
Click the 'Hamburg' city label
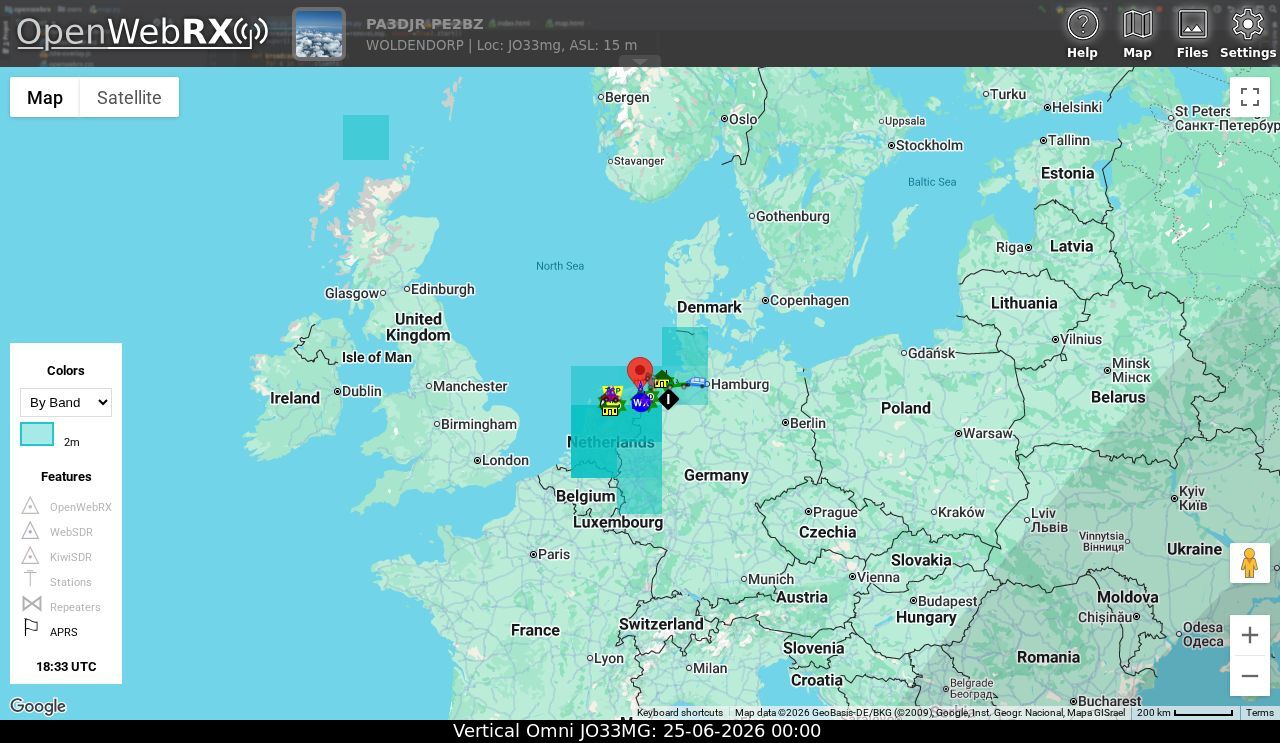[x=740, y=384]
